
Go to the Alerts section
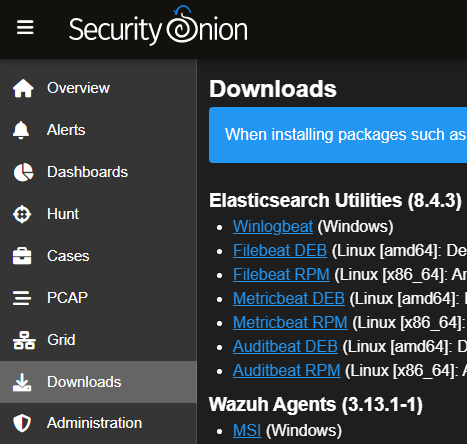pos(98,130)
